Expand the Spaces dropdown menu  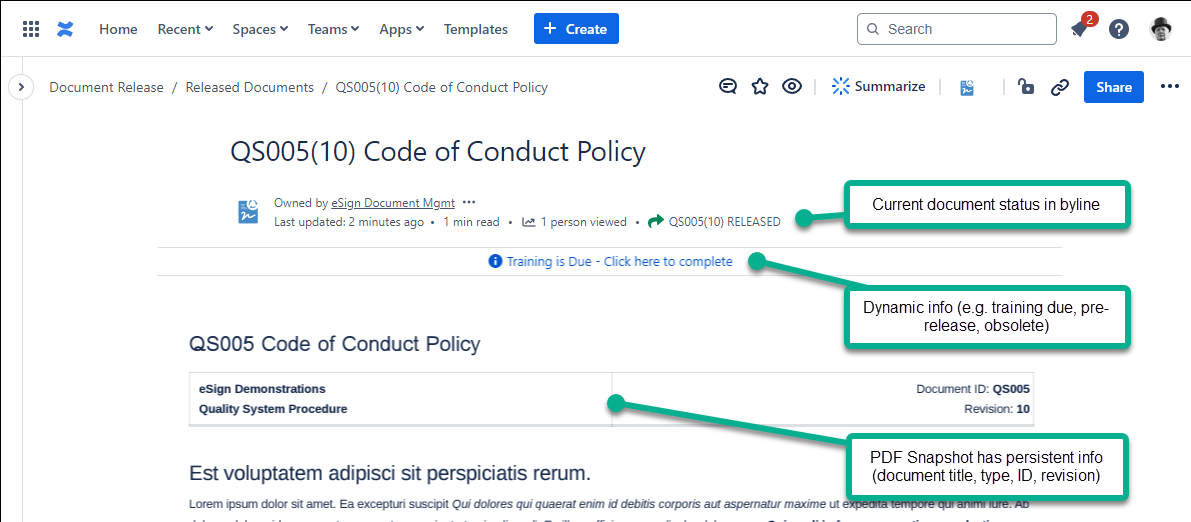pos(260,29)
